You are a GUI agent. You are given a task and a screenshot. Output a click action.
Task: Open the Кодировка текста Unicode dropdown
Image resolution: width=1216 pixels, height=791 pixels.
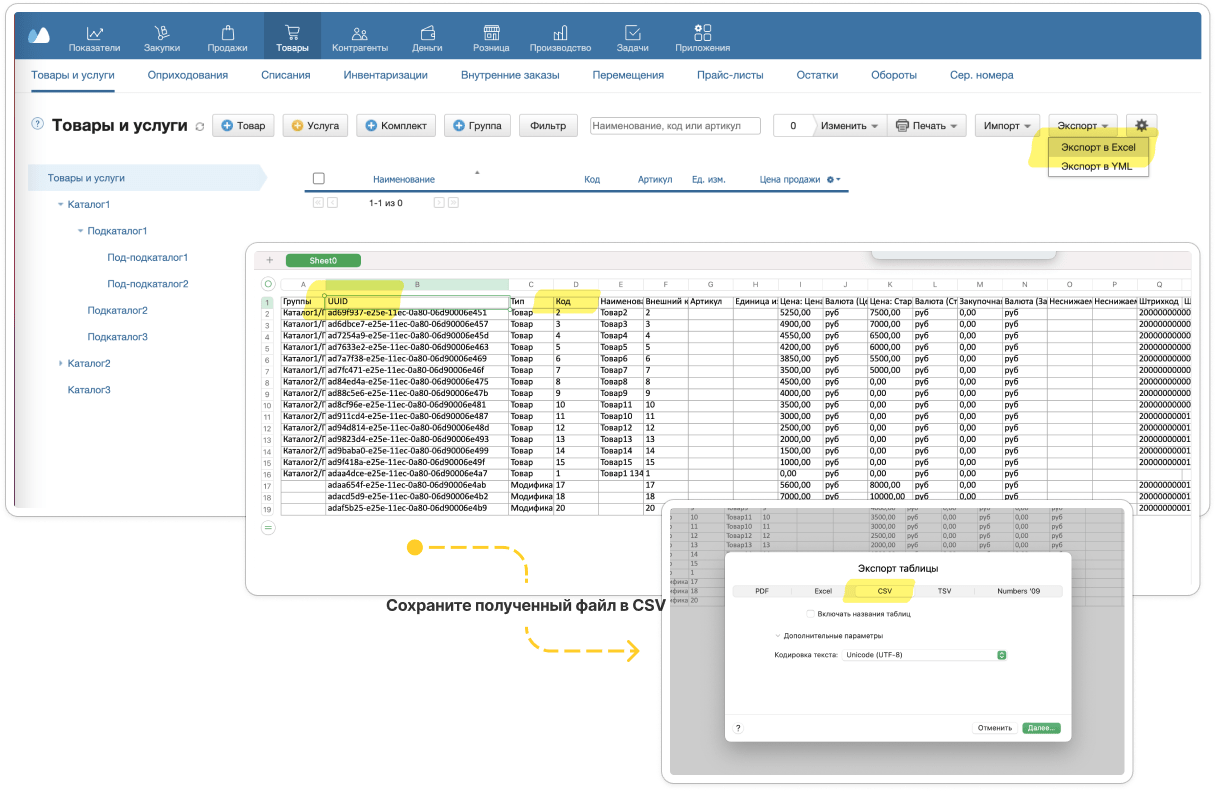click(x=923, y=655)
